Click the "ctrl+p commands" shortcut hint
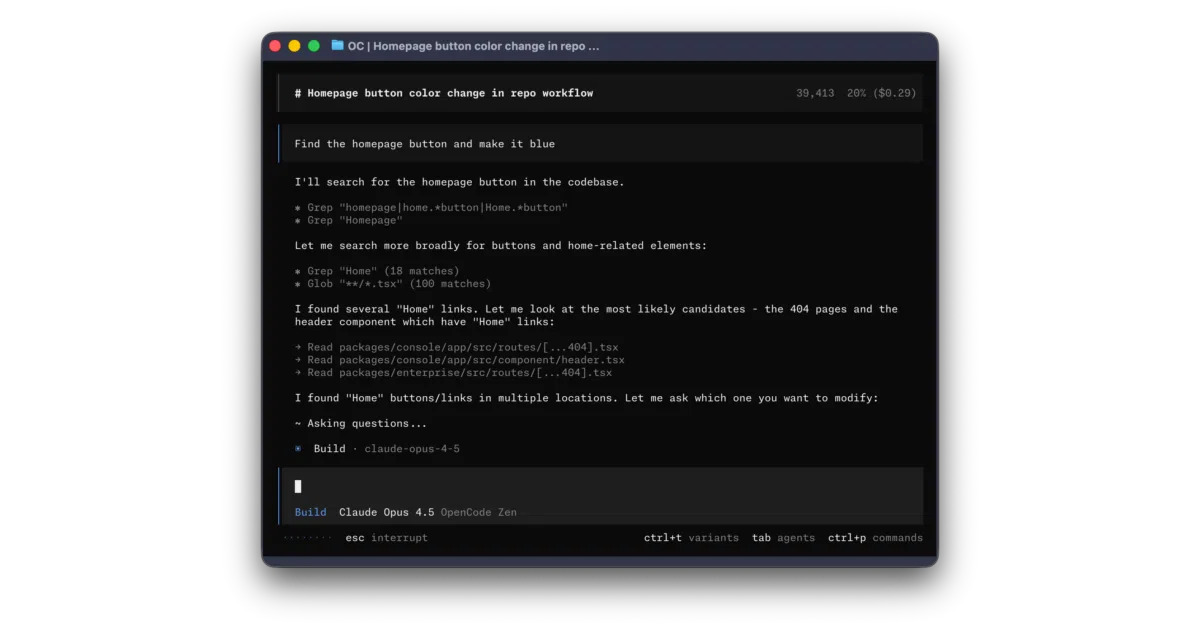Image resolution: width=1200 pixels, height=630 pixels. pos(875,538)
